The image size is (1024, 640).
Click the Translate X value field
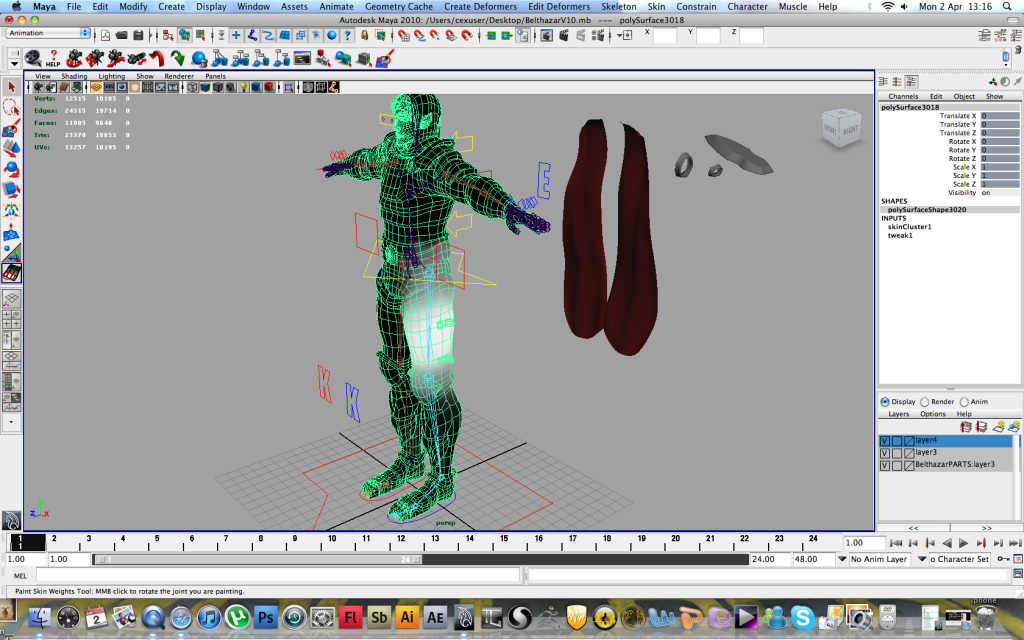click(x=998, y=116)
